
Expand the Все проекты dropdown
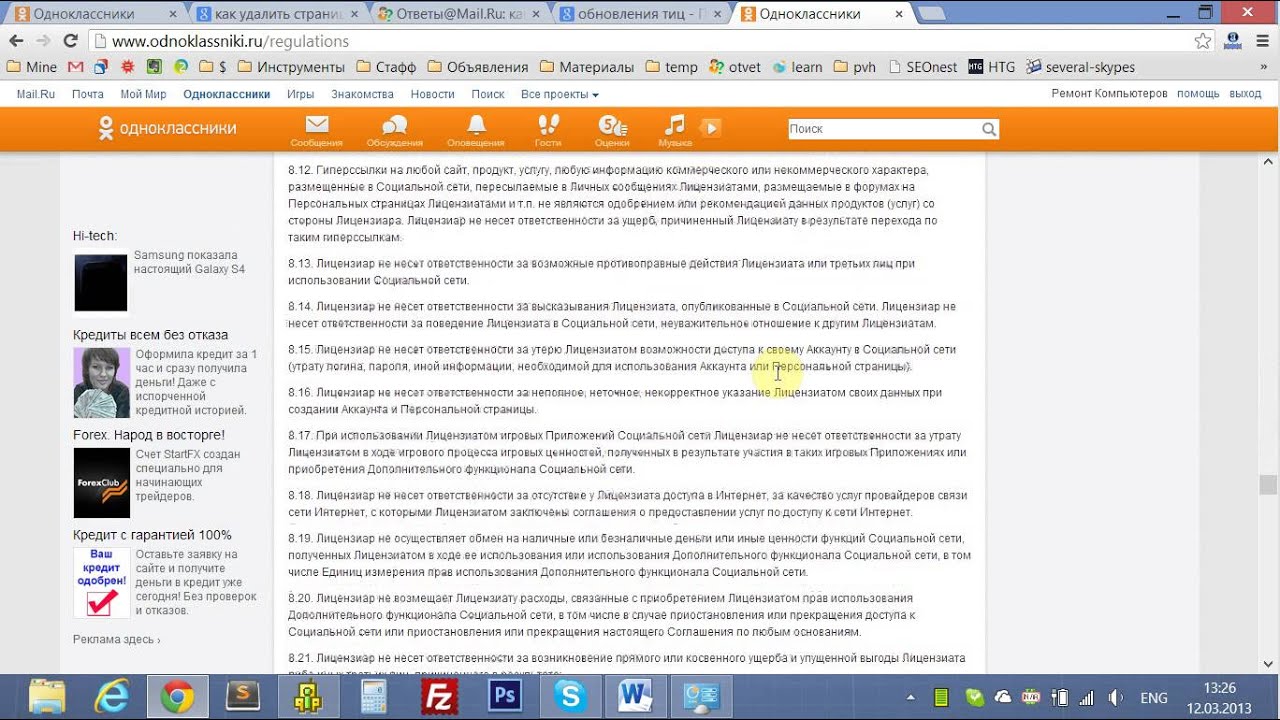[x=560, y=94]
